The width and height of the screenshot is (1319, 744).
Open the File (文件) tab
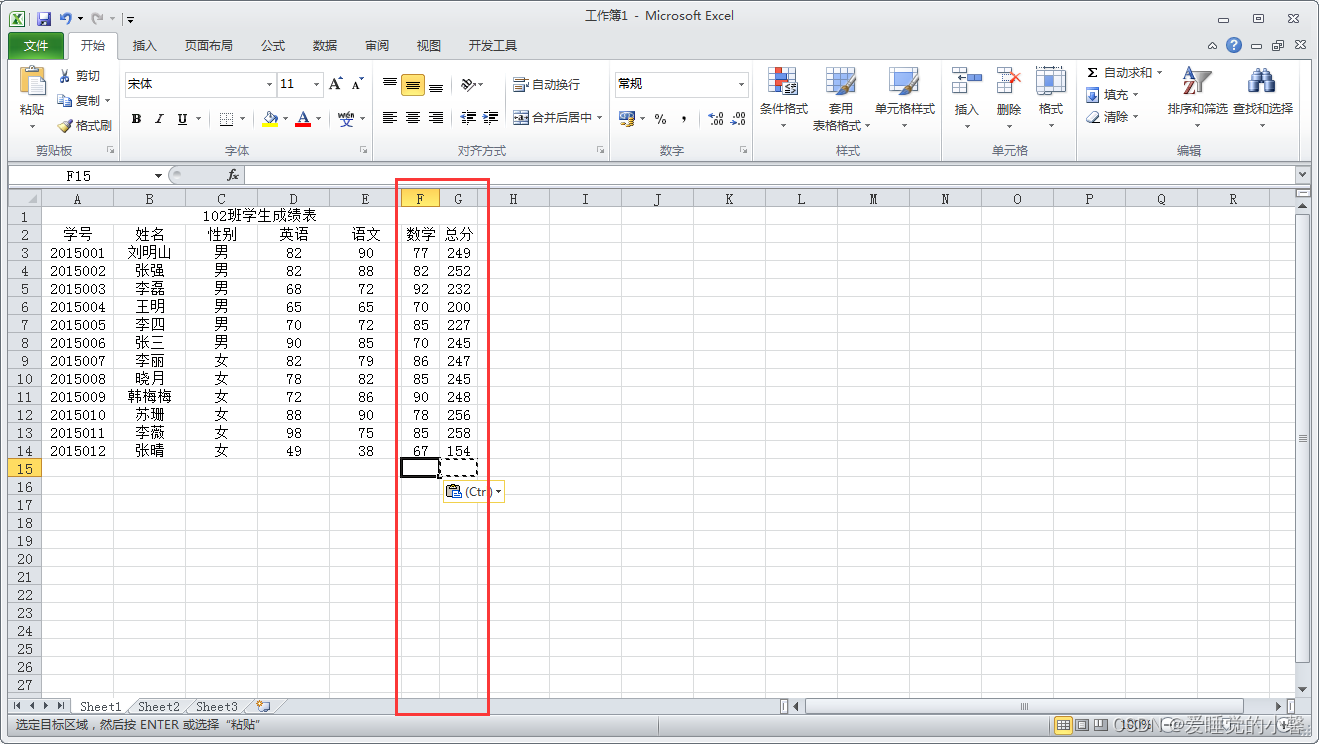click(36, 45)
